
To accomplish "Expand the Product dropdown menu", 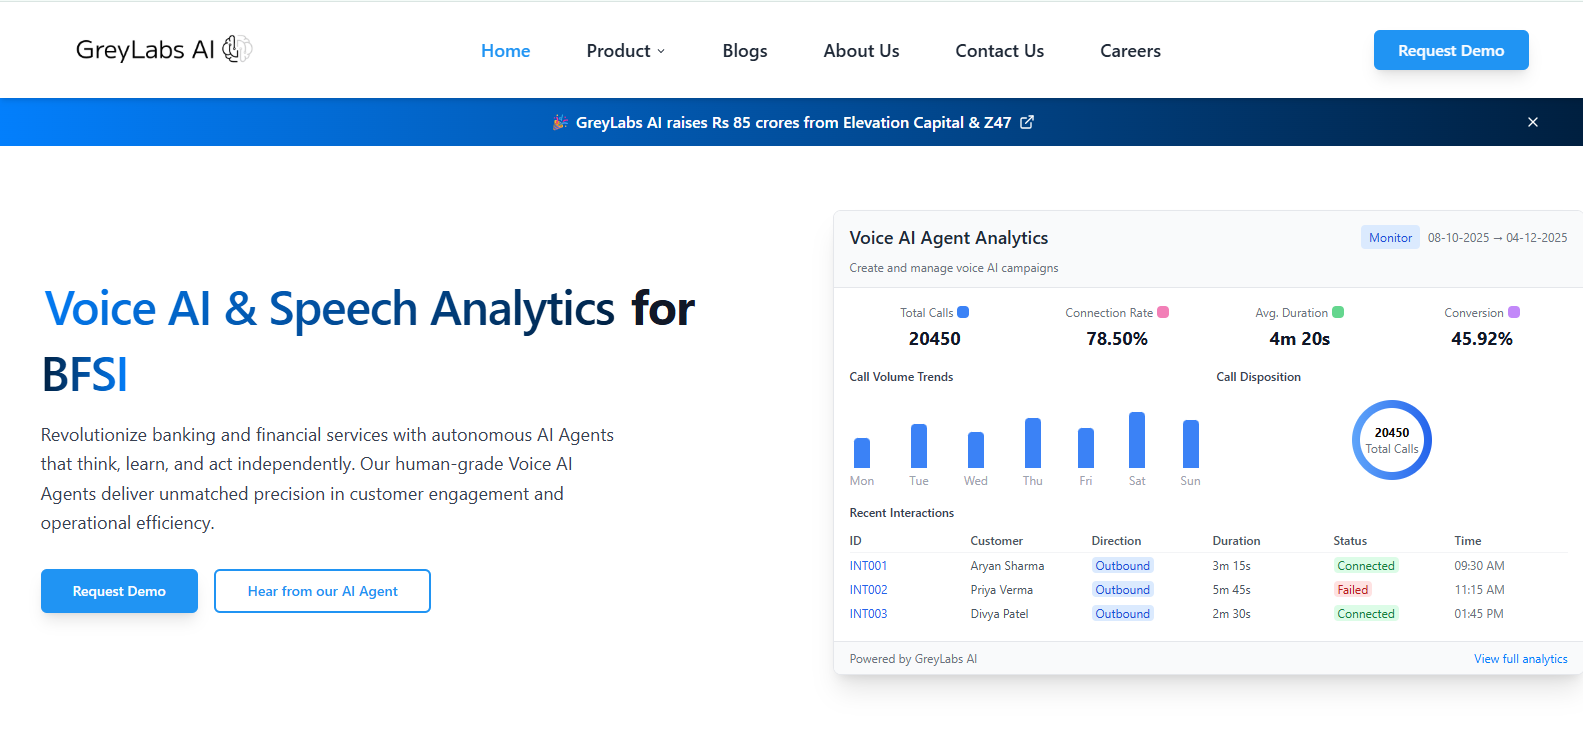I will (626, 51).
